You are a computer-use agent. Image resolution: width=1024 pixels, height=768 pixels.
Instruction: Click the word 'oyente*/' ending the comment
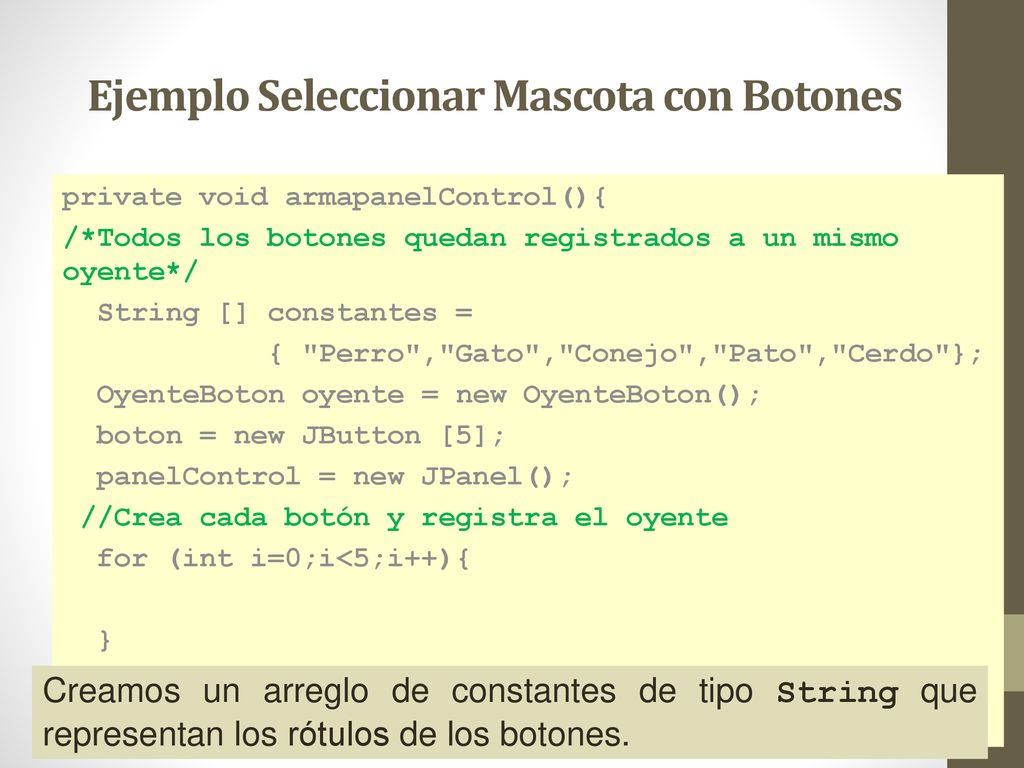(129, 272)
